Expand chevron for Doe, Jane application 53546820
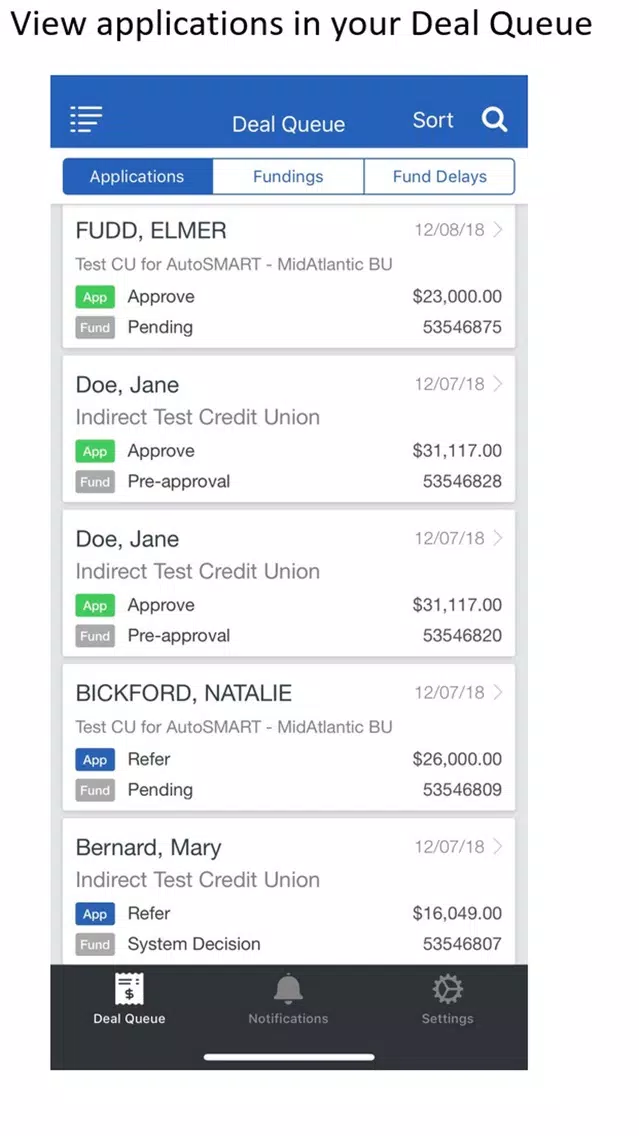This screenshot has width=639, height=1136. pos(497,538)
